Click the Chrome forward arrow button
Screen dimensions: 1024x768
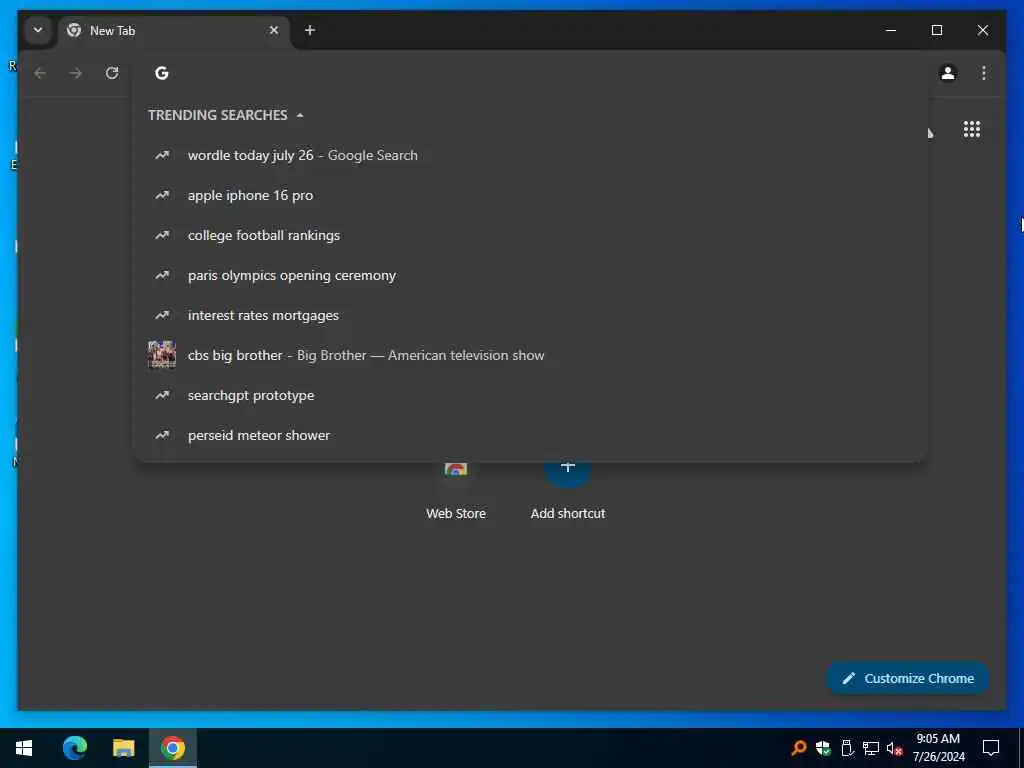[76, 73]
